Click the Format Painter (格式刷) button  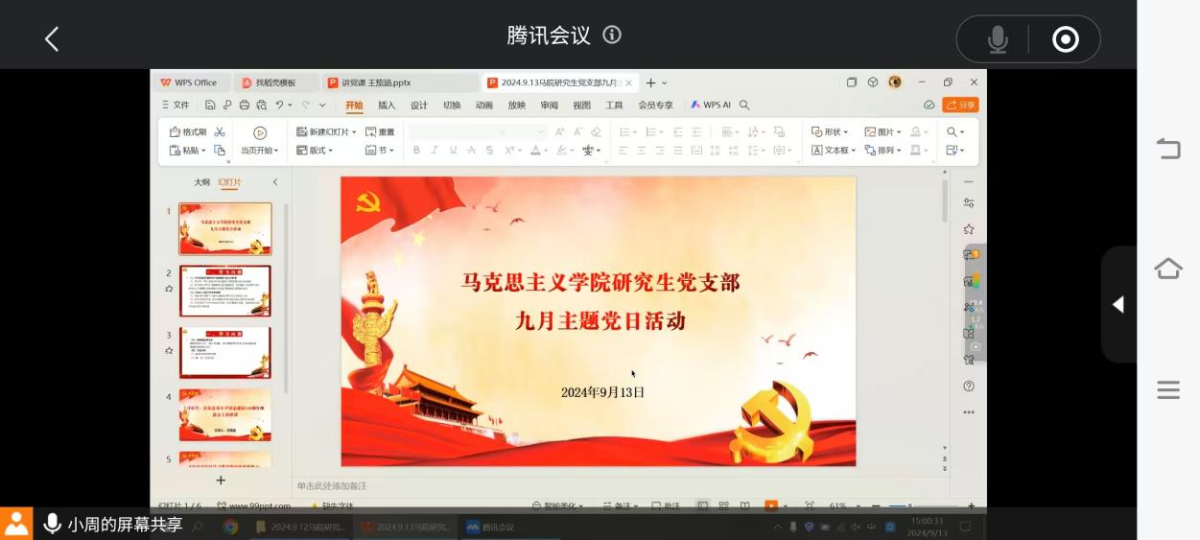(x=188, y=132)
